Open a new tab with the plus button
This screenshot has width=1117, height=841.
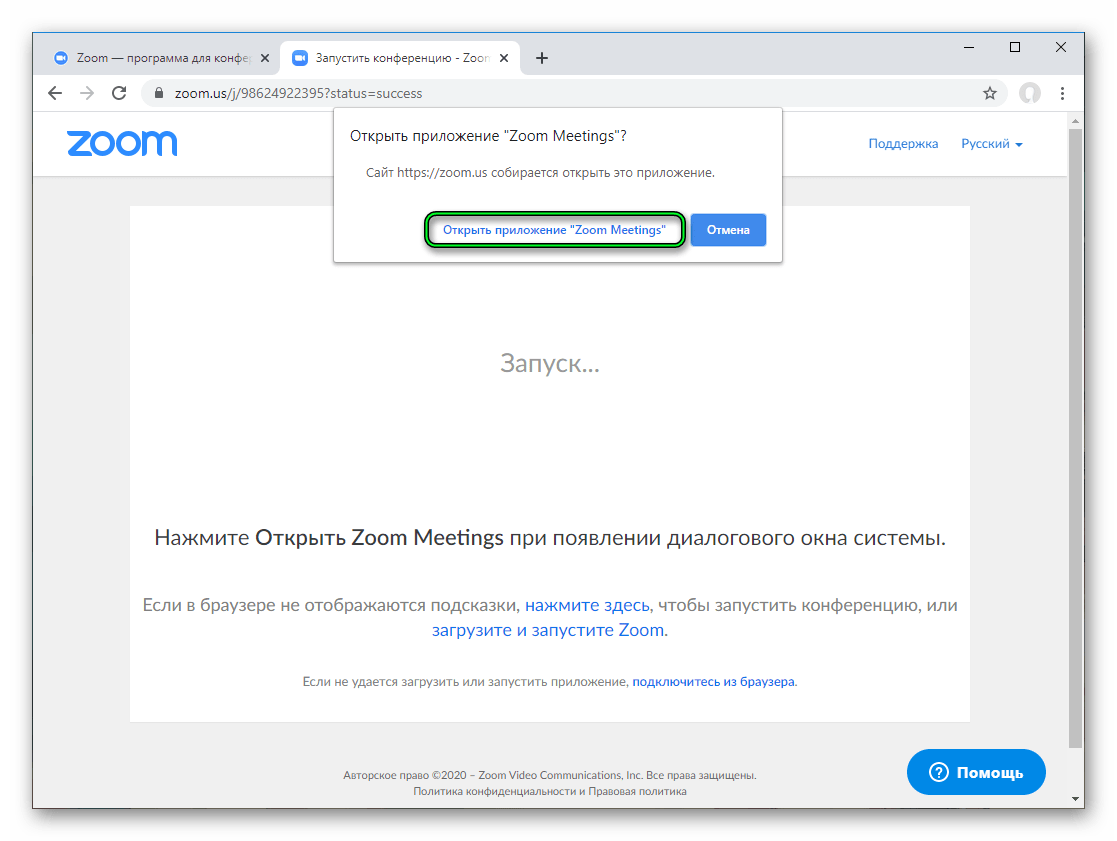[x=542, y=58]
